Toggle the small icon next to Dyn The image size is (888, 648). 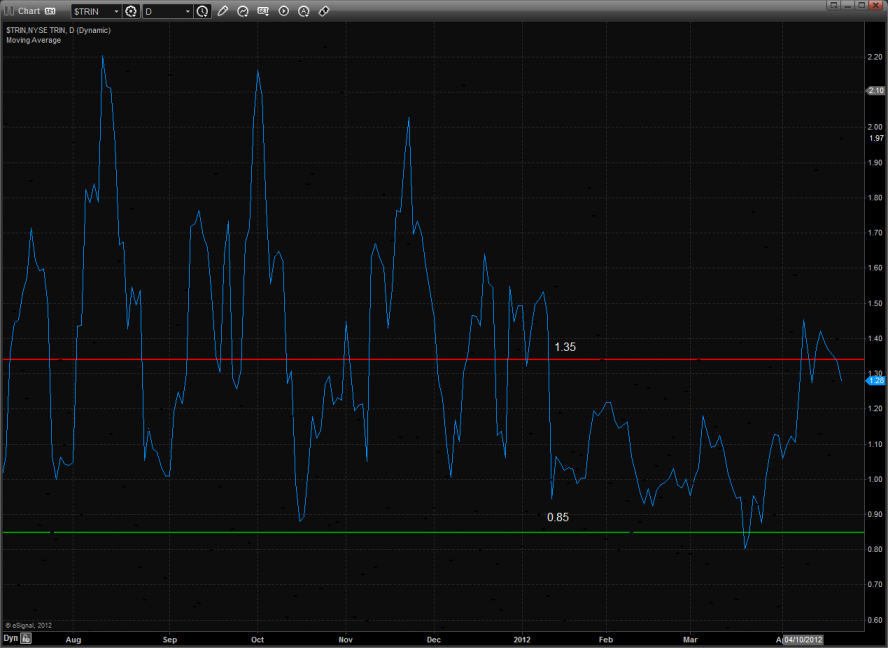point(27,637)
